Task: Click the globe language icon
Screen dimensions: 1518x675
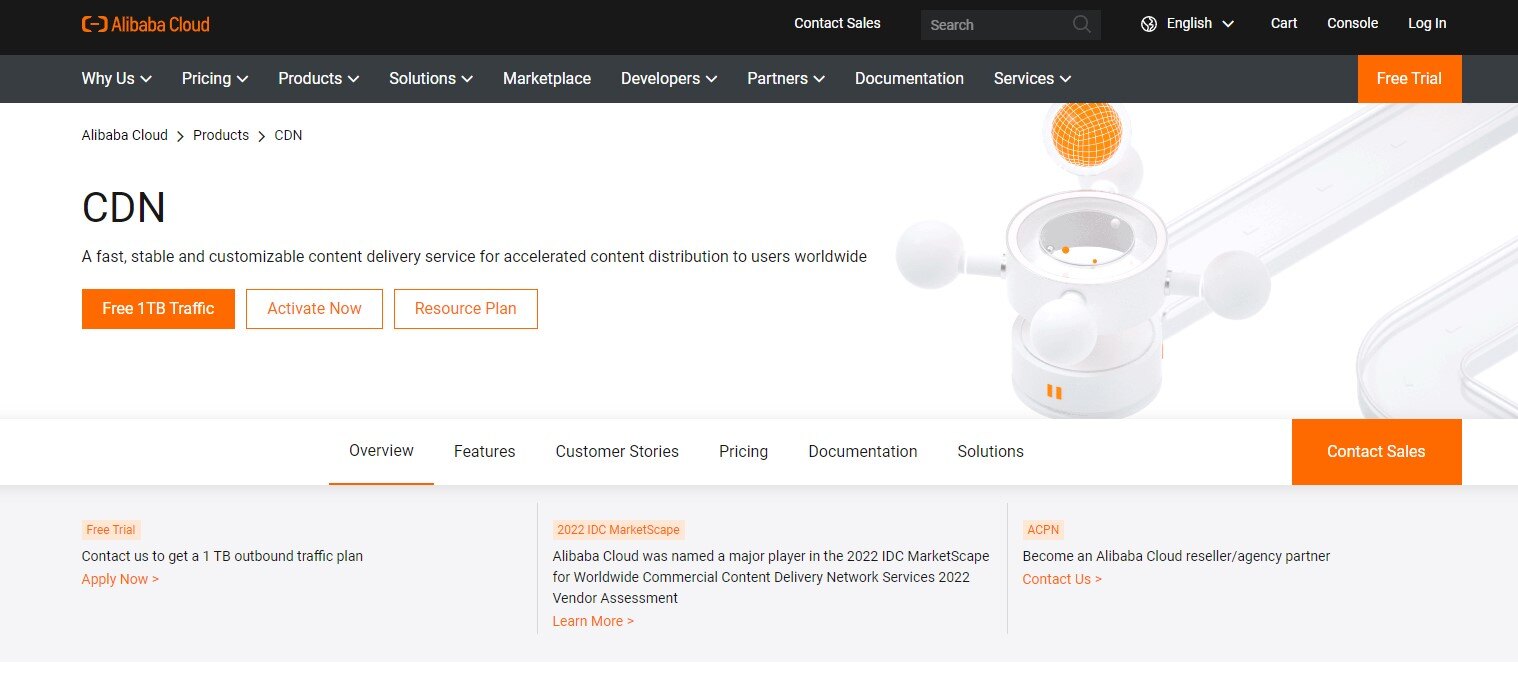Action: pyautogui.click(x=1148, y=22)
